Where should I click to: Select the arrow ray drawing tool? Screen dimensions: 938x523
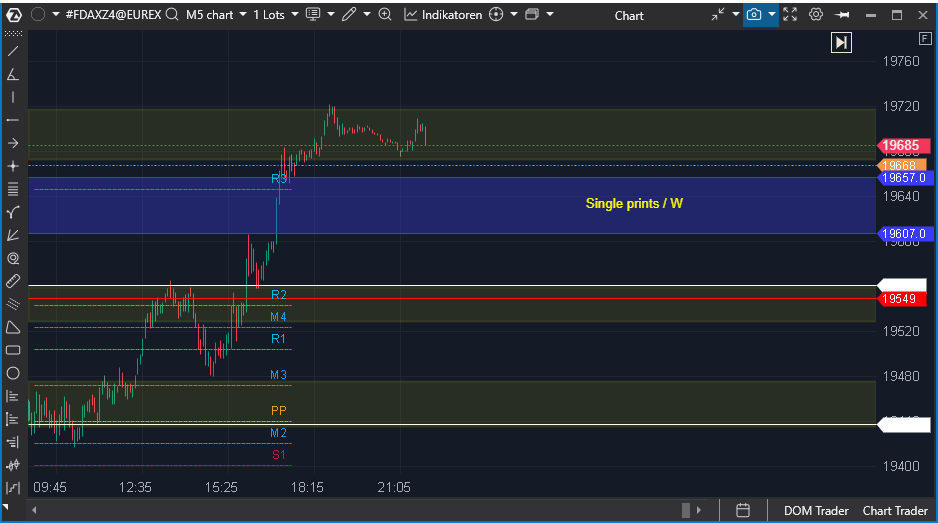pos(13,143)
